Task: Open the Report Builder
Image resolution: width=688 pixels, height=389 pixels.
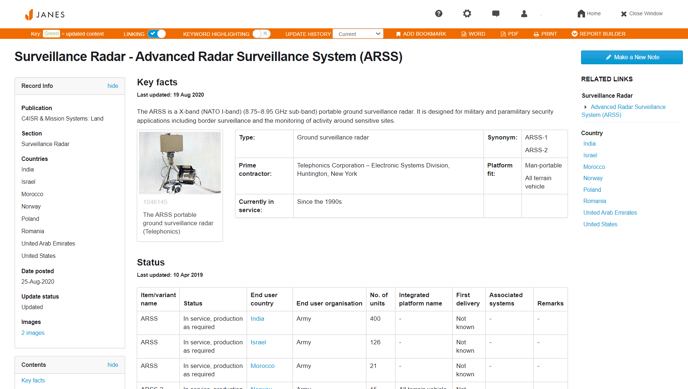Action: [x=598, y=34]
